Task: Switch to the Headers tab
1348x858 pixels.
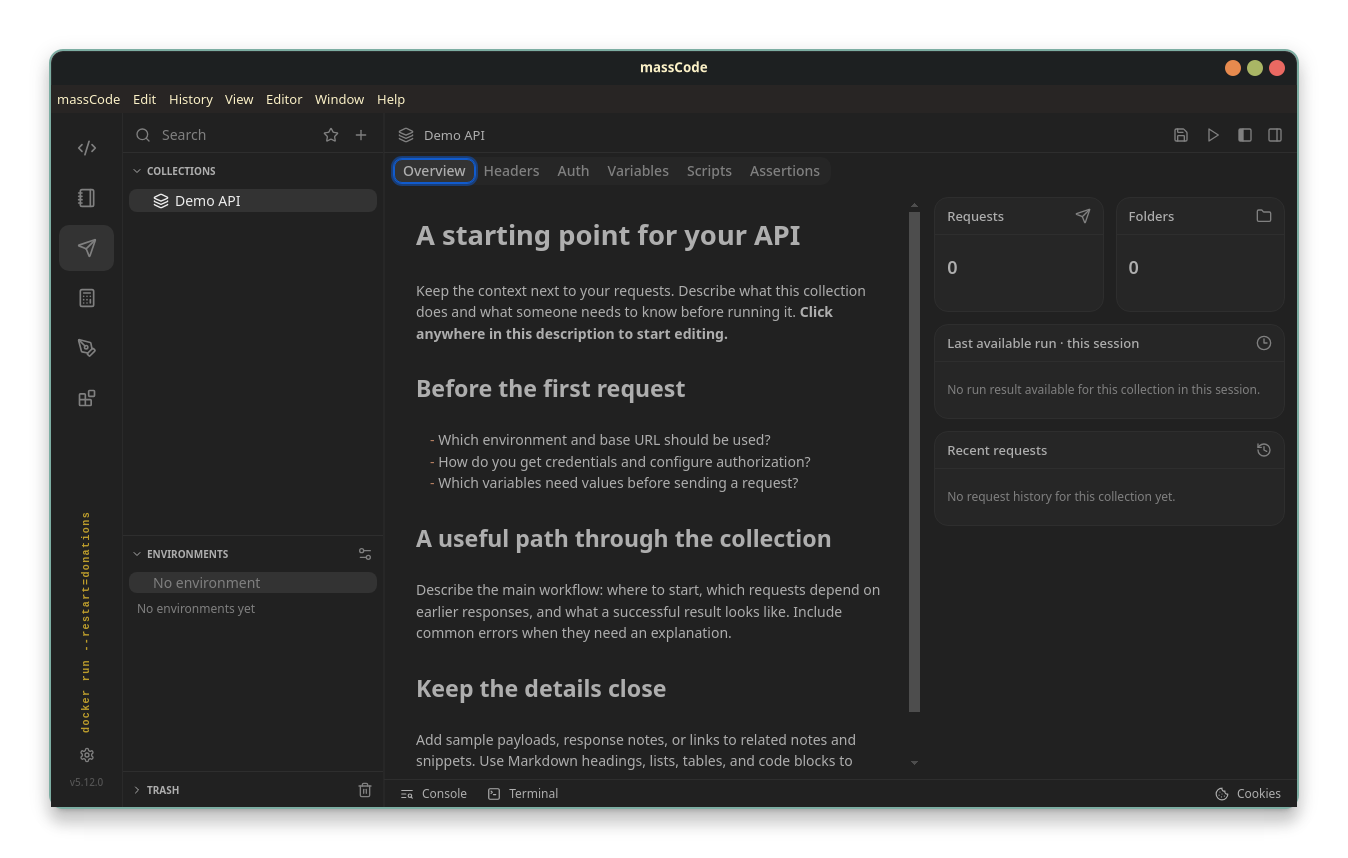Action: pos(511,171)
